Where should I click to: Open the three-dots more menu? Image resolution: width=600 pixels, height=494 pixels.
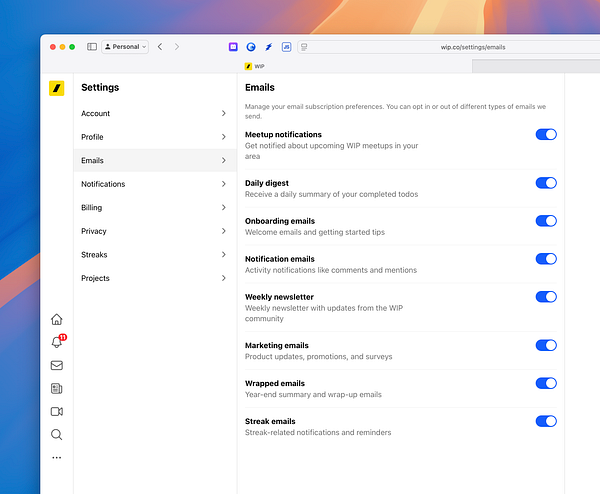click(57, 458)
